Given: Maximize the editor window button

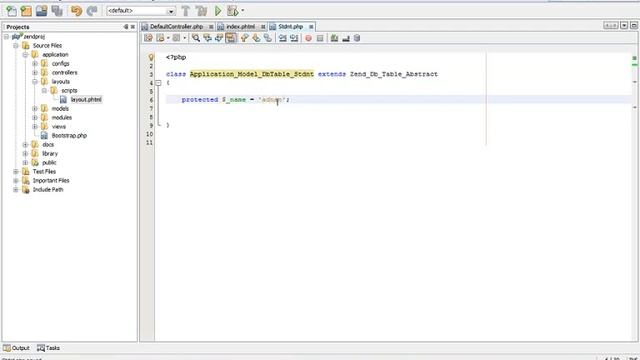Looking at the screenshot, I should pyautogui.click(x=634, y=25).
